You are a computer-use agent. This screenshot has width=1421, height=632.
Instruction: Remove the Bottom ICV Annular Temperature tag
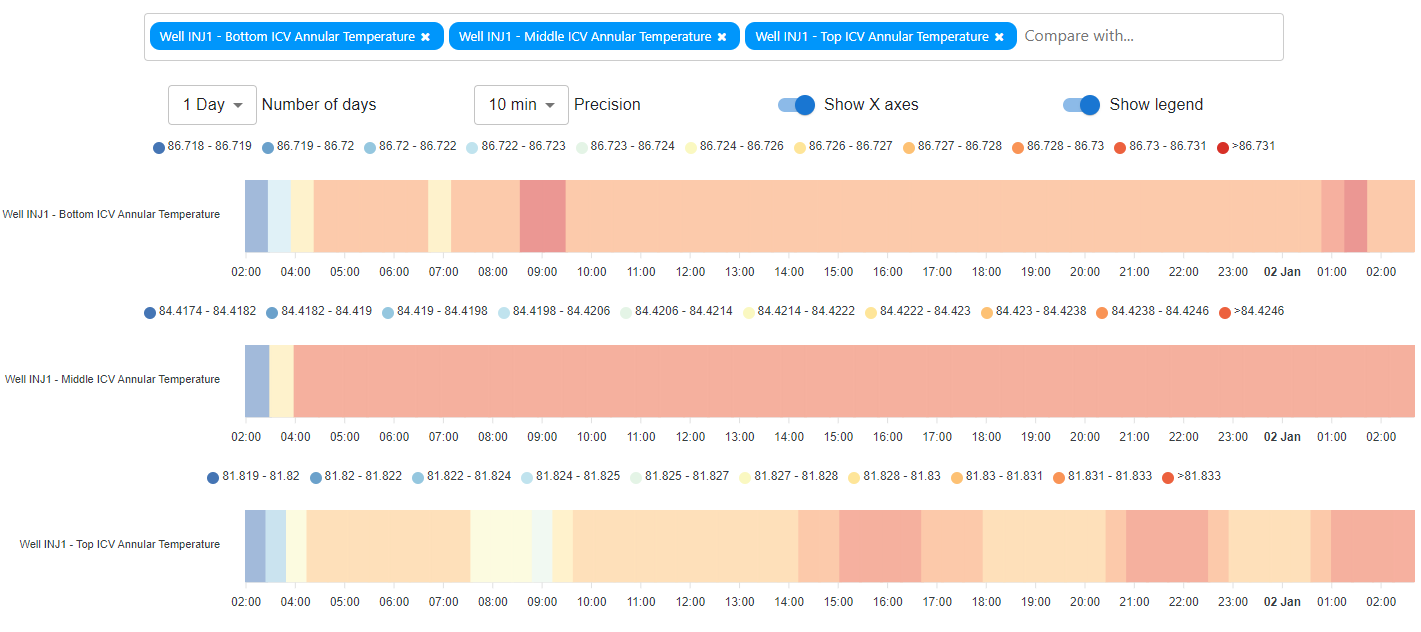click(427, 35)
